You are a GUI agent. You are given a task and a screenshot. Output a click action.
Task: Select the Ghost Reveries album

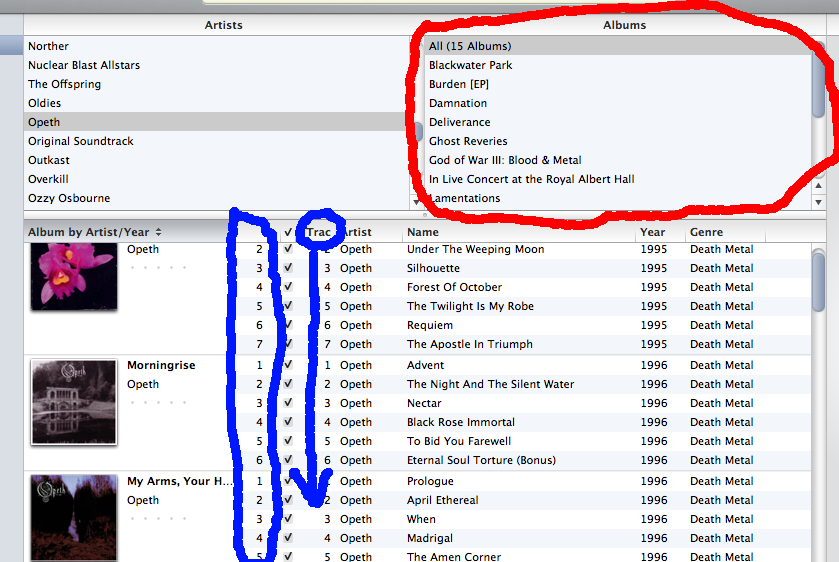[618, 141]
